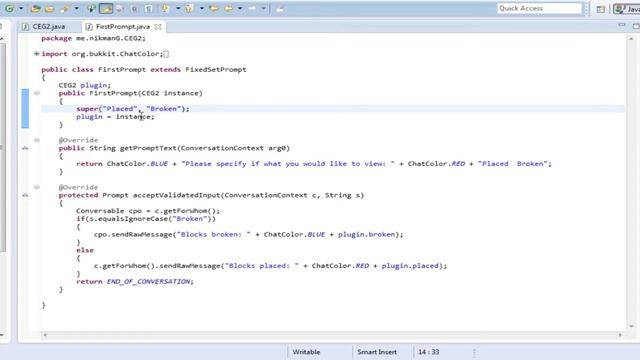This screenshot has height=360, width=640.
Task: Click the Back navigation arrow icon
Action: click(x=229, y=8)
